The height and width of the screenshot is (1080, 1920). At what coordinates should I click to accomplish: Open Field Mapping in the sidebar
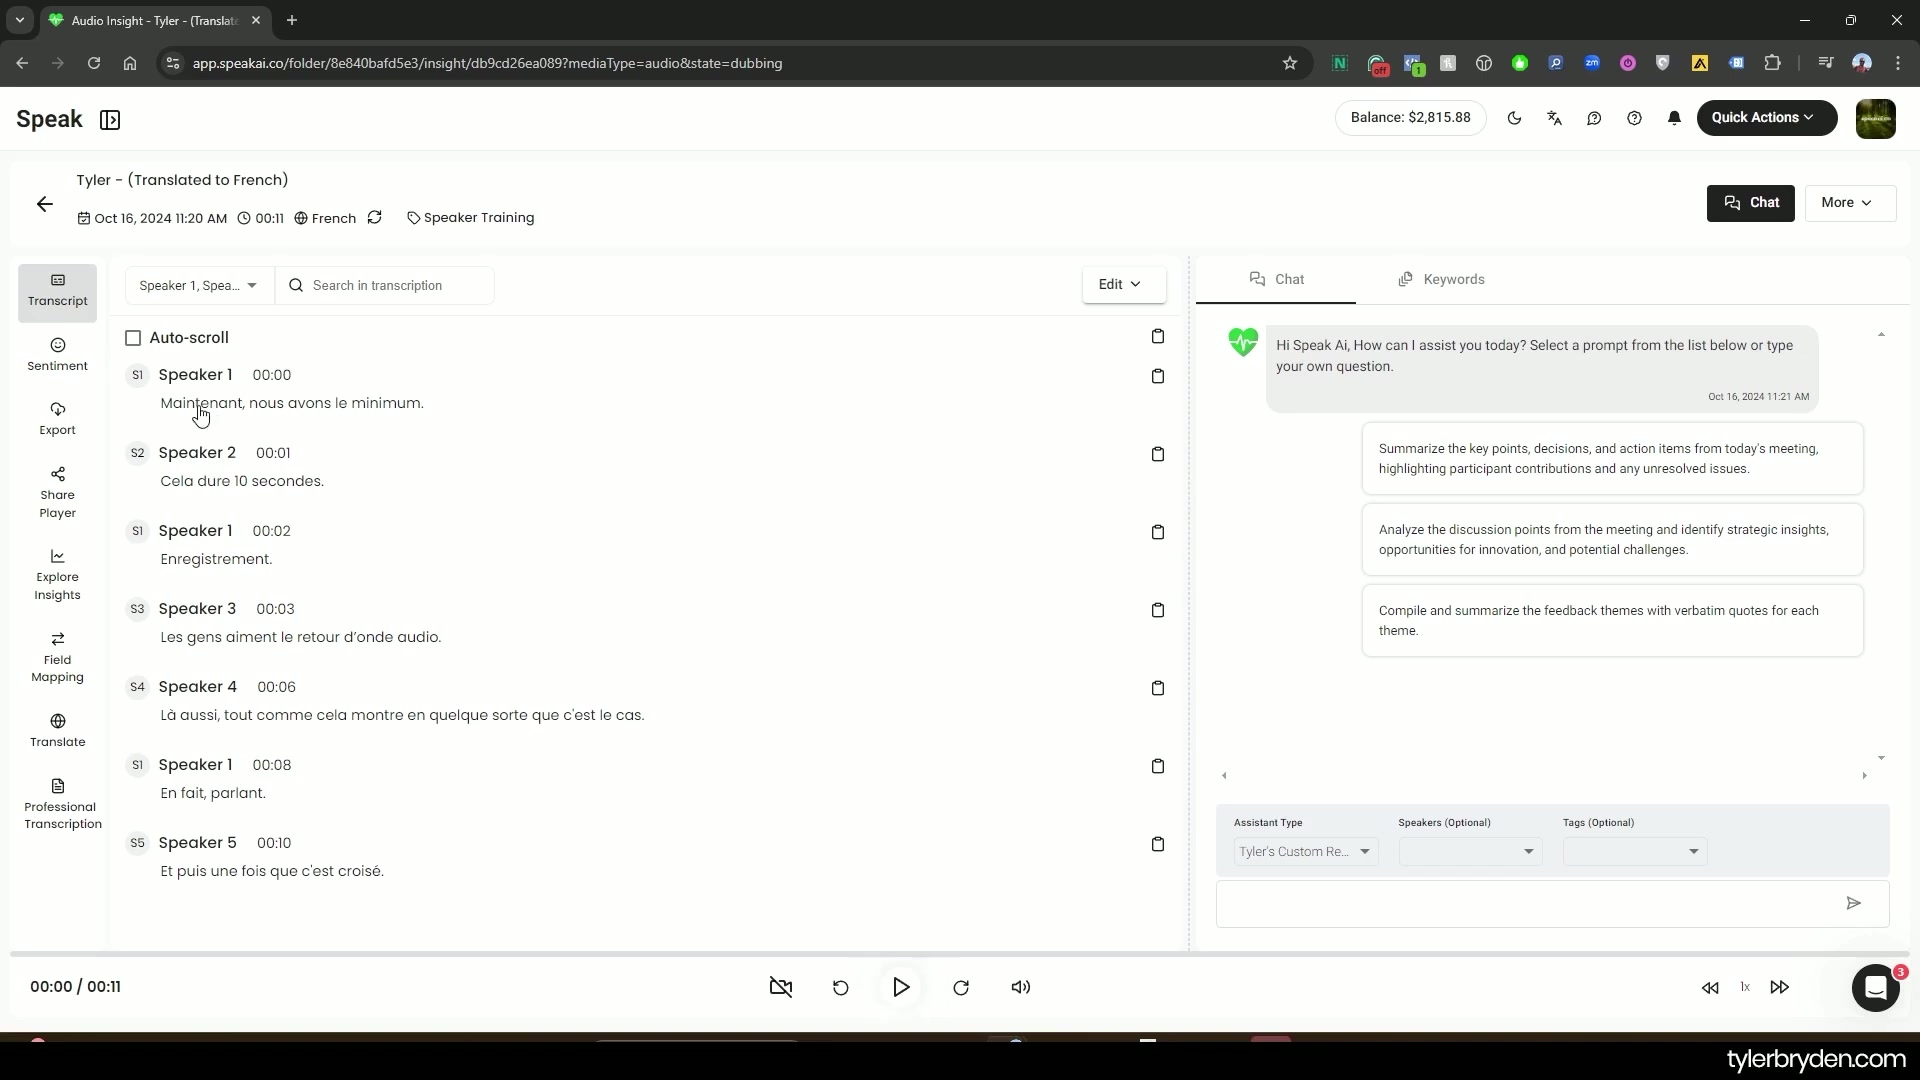(57, 657)
